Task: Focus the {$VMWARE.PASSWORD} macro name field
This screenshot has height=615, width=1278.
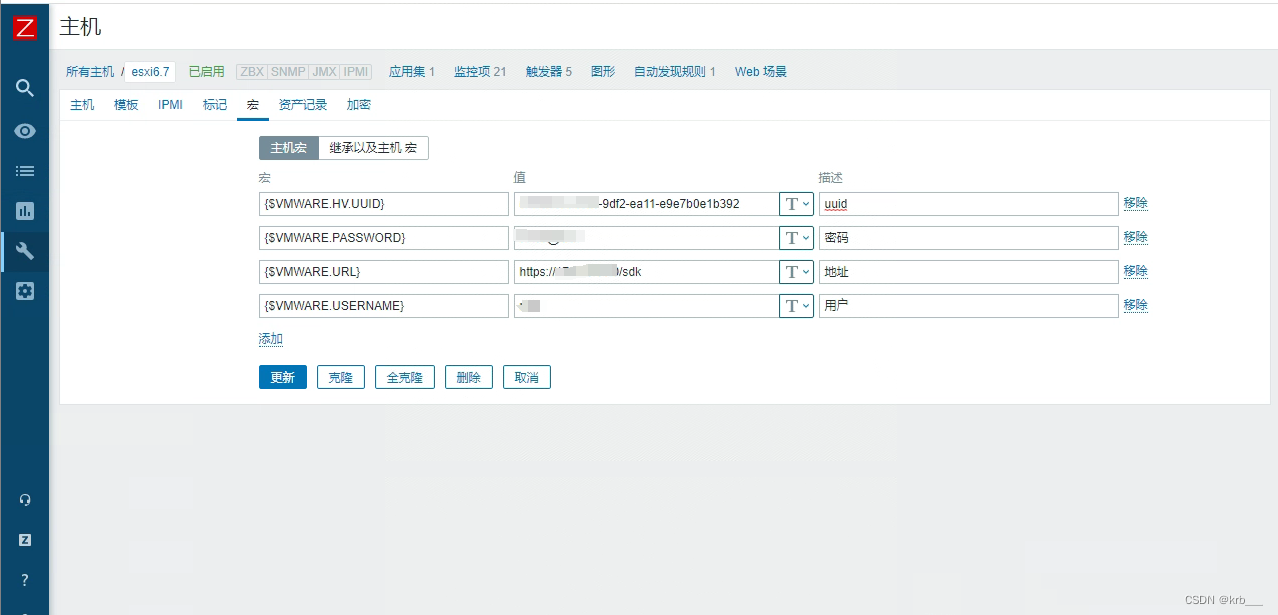Action: (x=384, y=238)
